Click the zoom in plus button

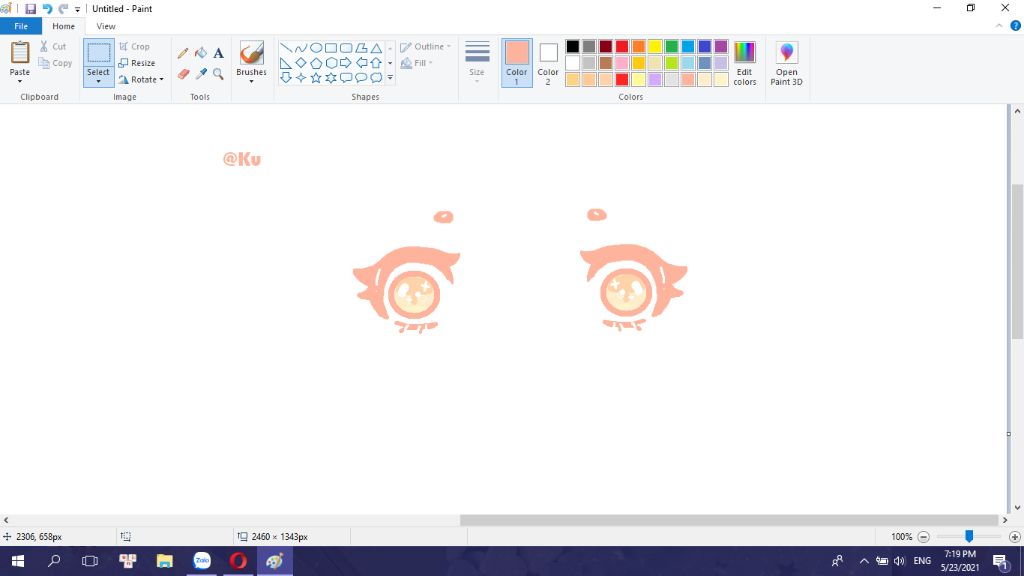coord(1014,537)
